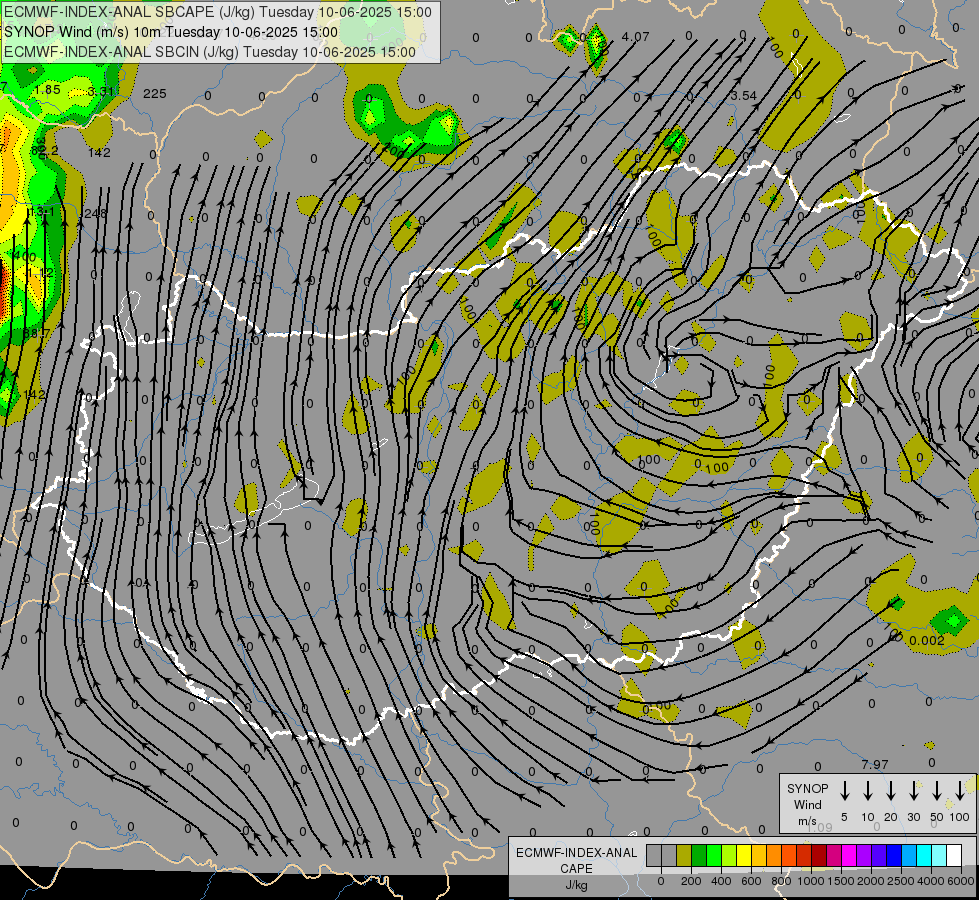
Task: Click the 2500 tick label on CAPE scale
Action: pyautogui.click(x=901, y=881)
